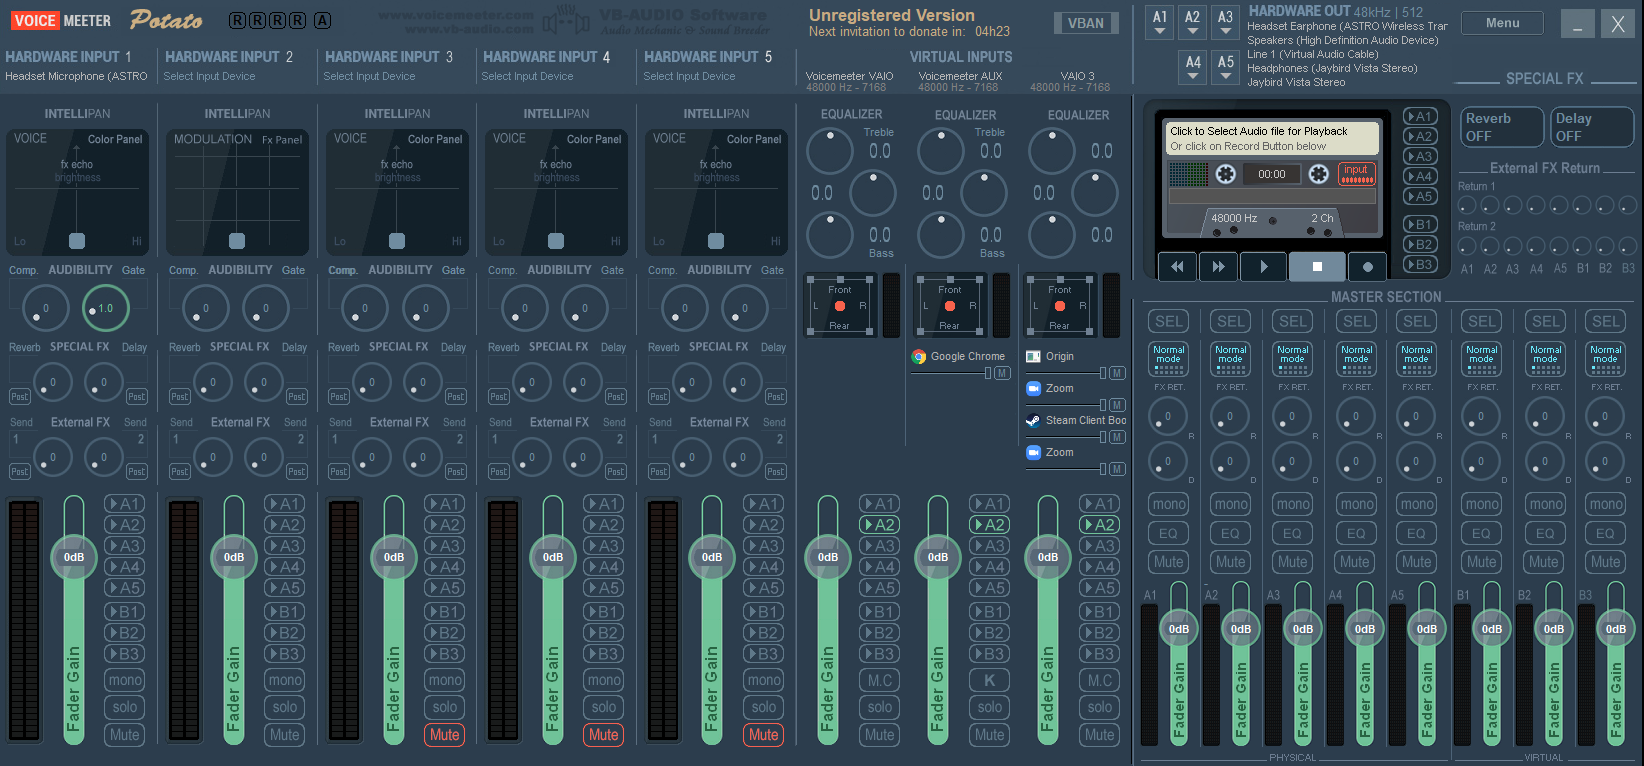The height and width of the screenshot is (766, 1644).
Task: Toggle the cassette A3 output arrow
Action: [1420, 157]
